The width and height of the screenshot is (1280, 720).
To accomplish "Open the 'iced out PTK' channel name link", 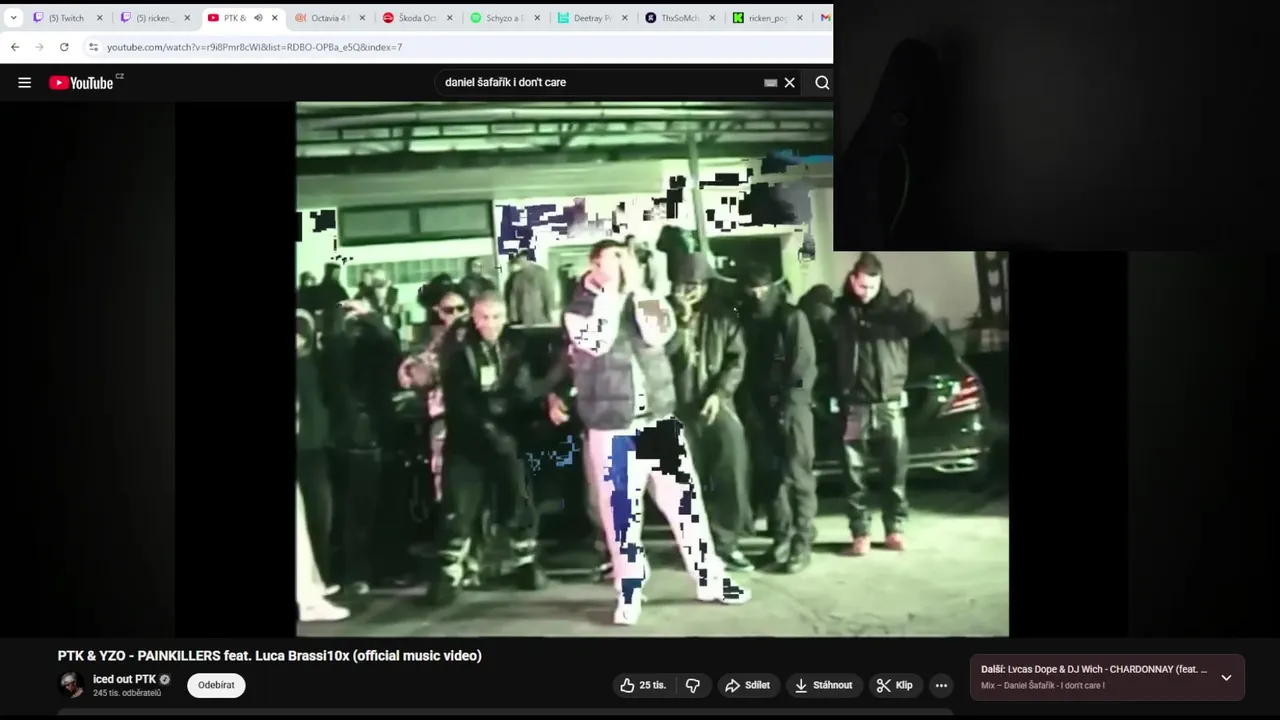I will [x=125, y=679].
